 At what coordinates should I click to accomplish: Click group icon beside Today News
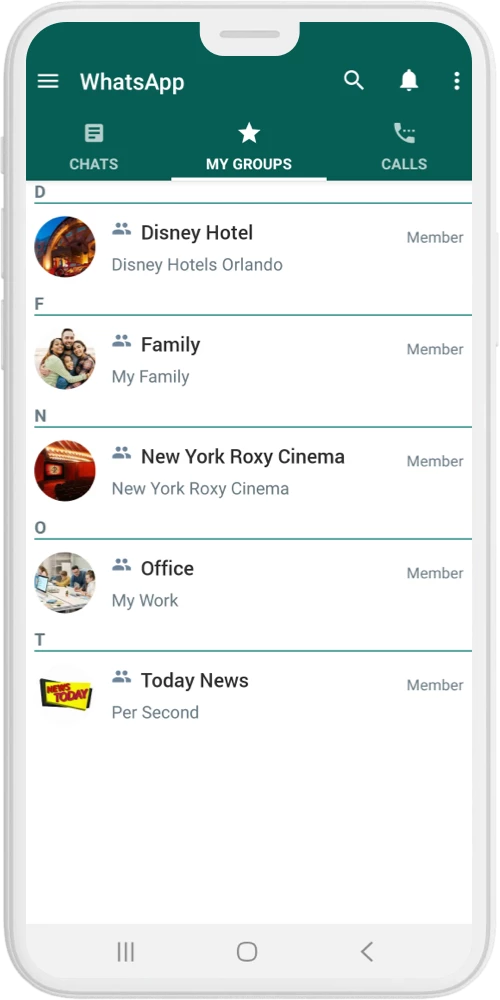121,677
